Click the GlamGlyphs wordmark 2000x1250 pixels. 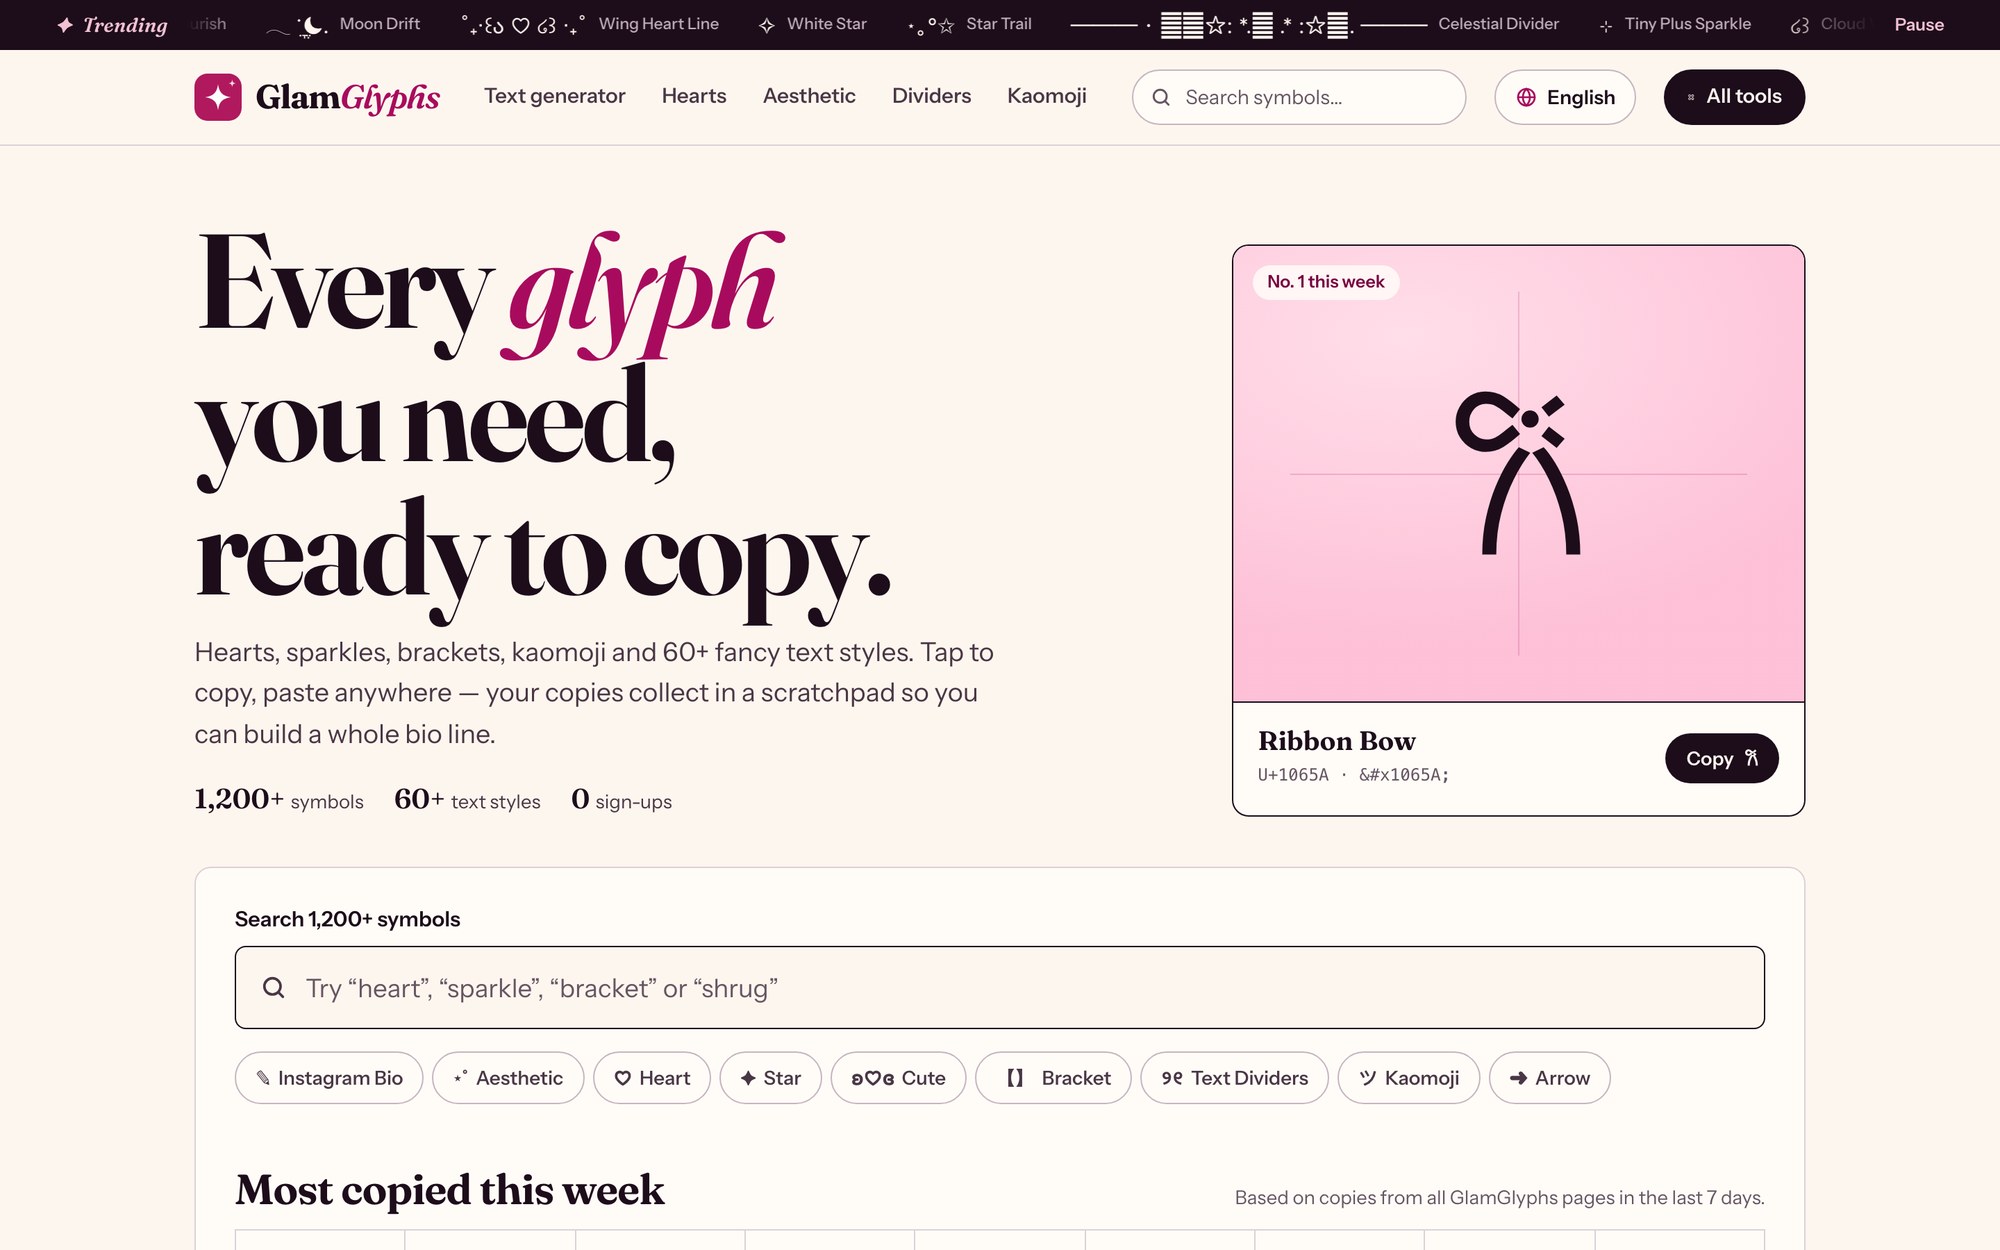click(x=347, y=97)
